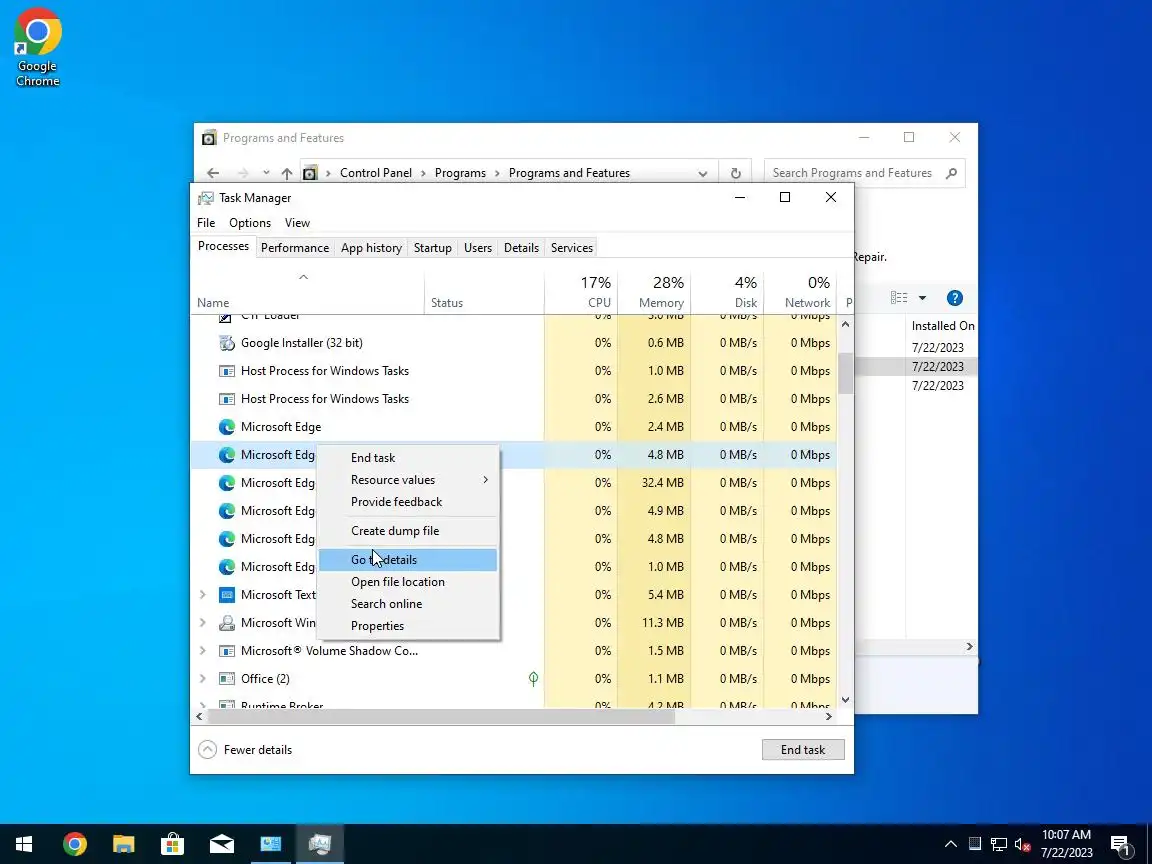Click the search magnifier in Programs and Features
Screen dimensions: 1152x864
951,173
